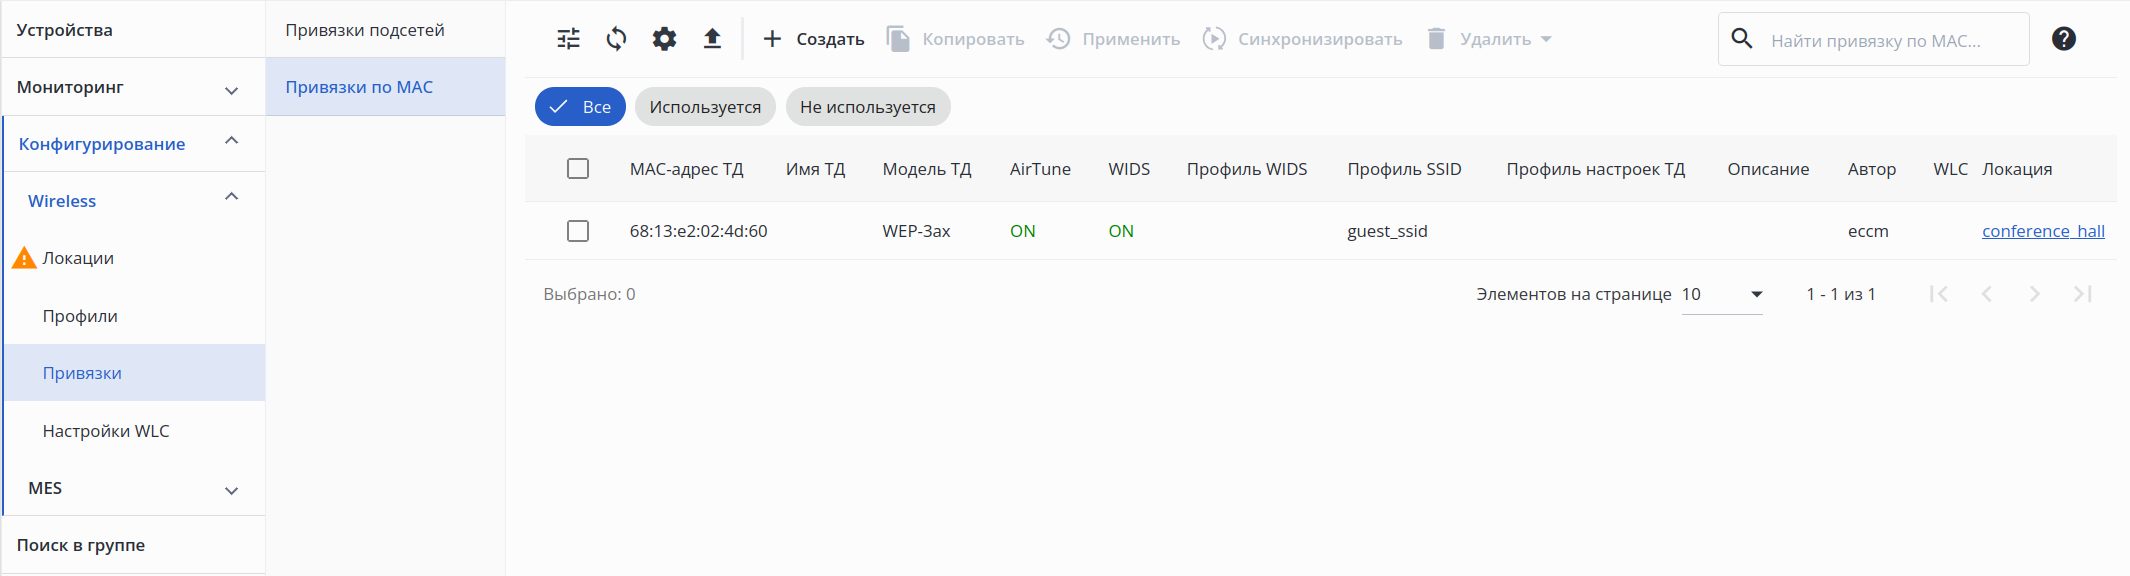This screenshot has width=2130, height=576.
Task: Open table settings gear icon
Action: pyautogui.click(x=664, y=39)
